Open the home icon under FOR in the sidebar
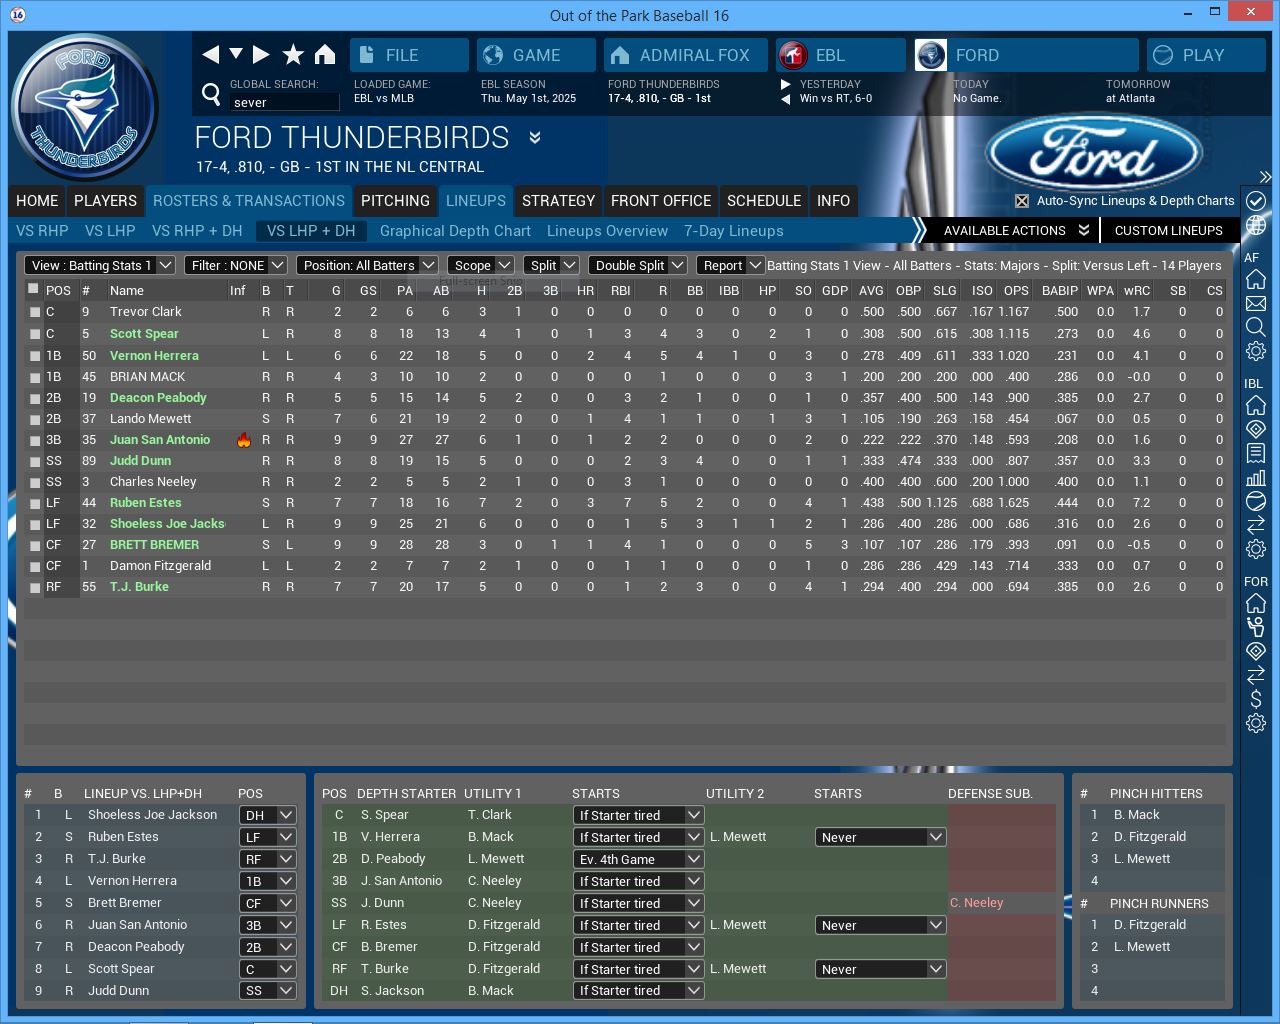 click(1256, 603)
